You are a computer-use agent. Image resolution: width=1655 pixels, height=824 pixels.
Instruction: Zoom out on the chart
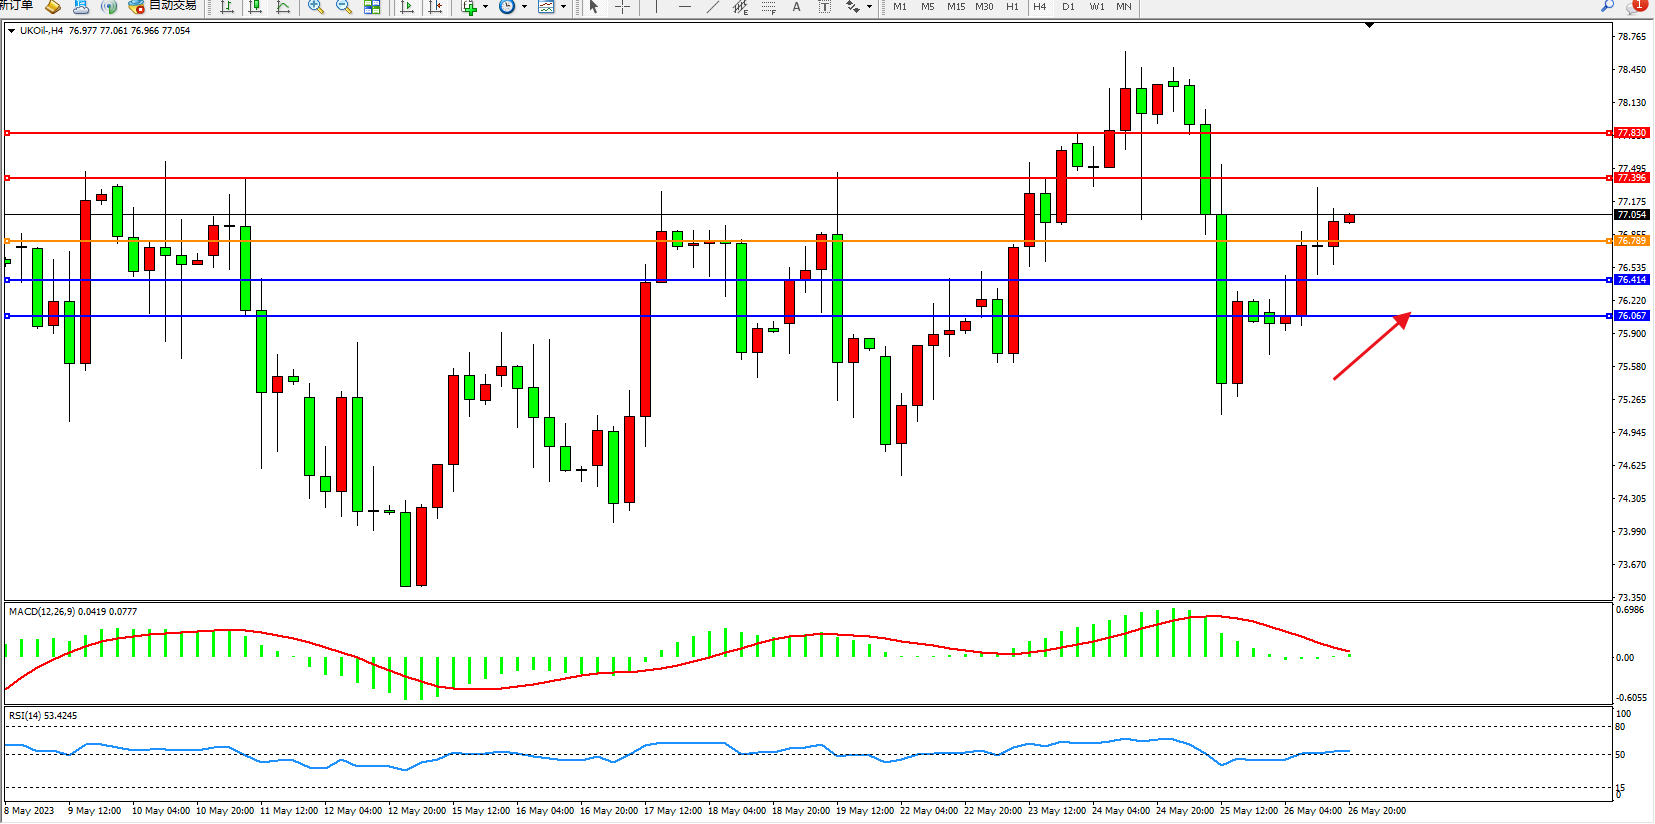tap(344, 7)
